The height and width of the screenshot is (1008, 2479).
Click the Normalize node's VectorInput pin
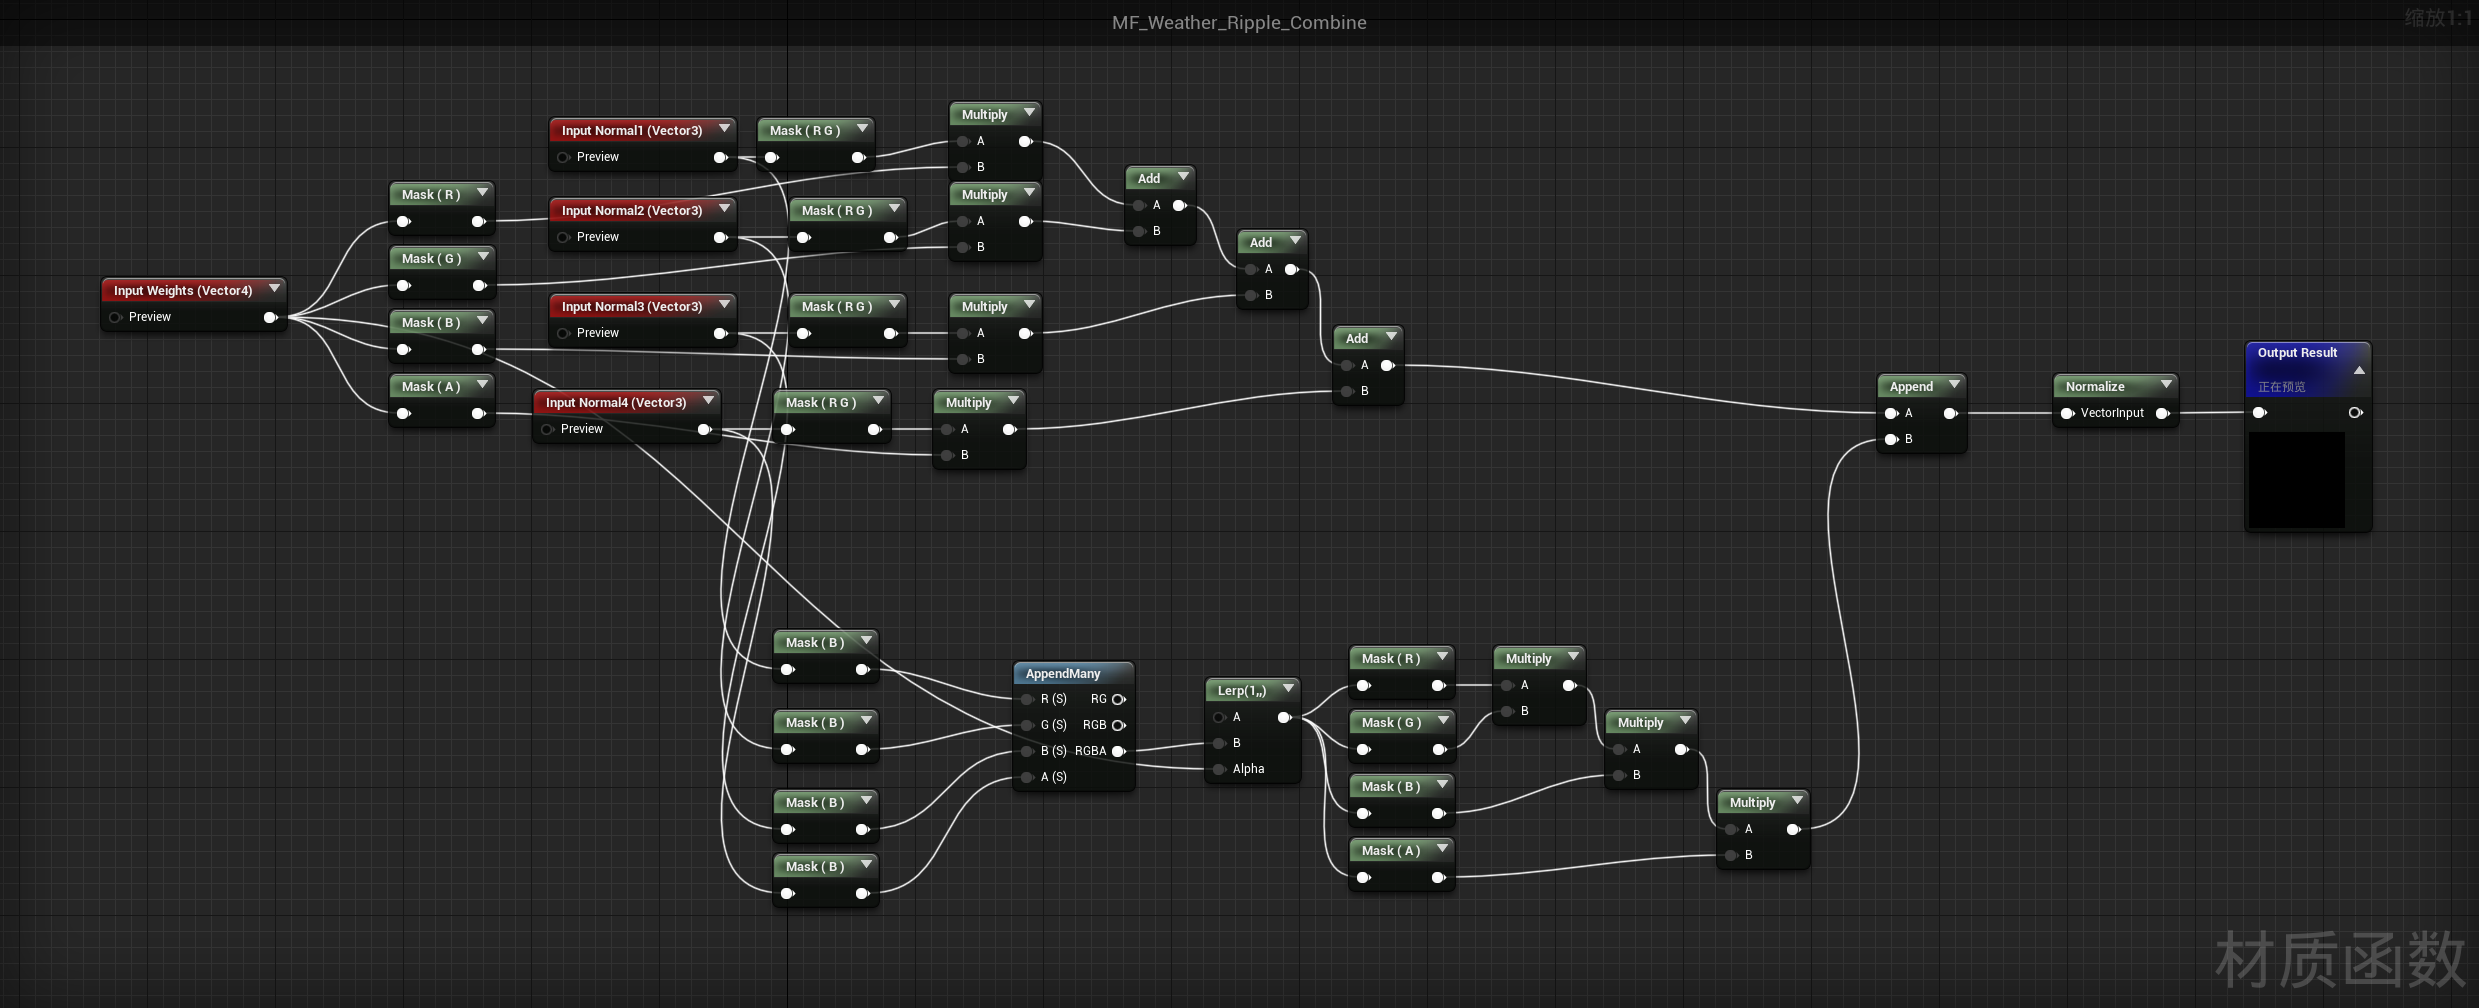tap(2067, 413)
